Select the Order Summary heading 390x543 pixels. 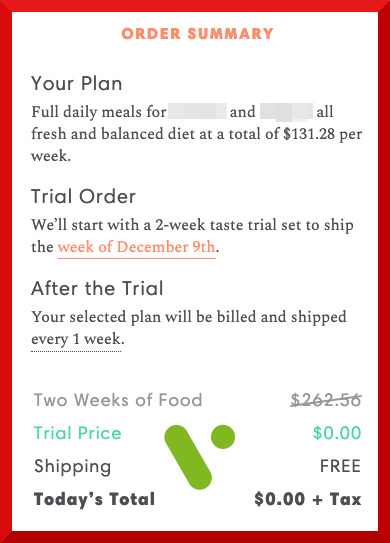coord(197,34)
